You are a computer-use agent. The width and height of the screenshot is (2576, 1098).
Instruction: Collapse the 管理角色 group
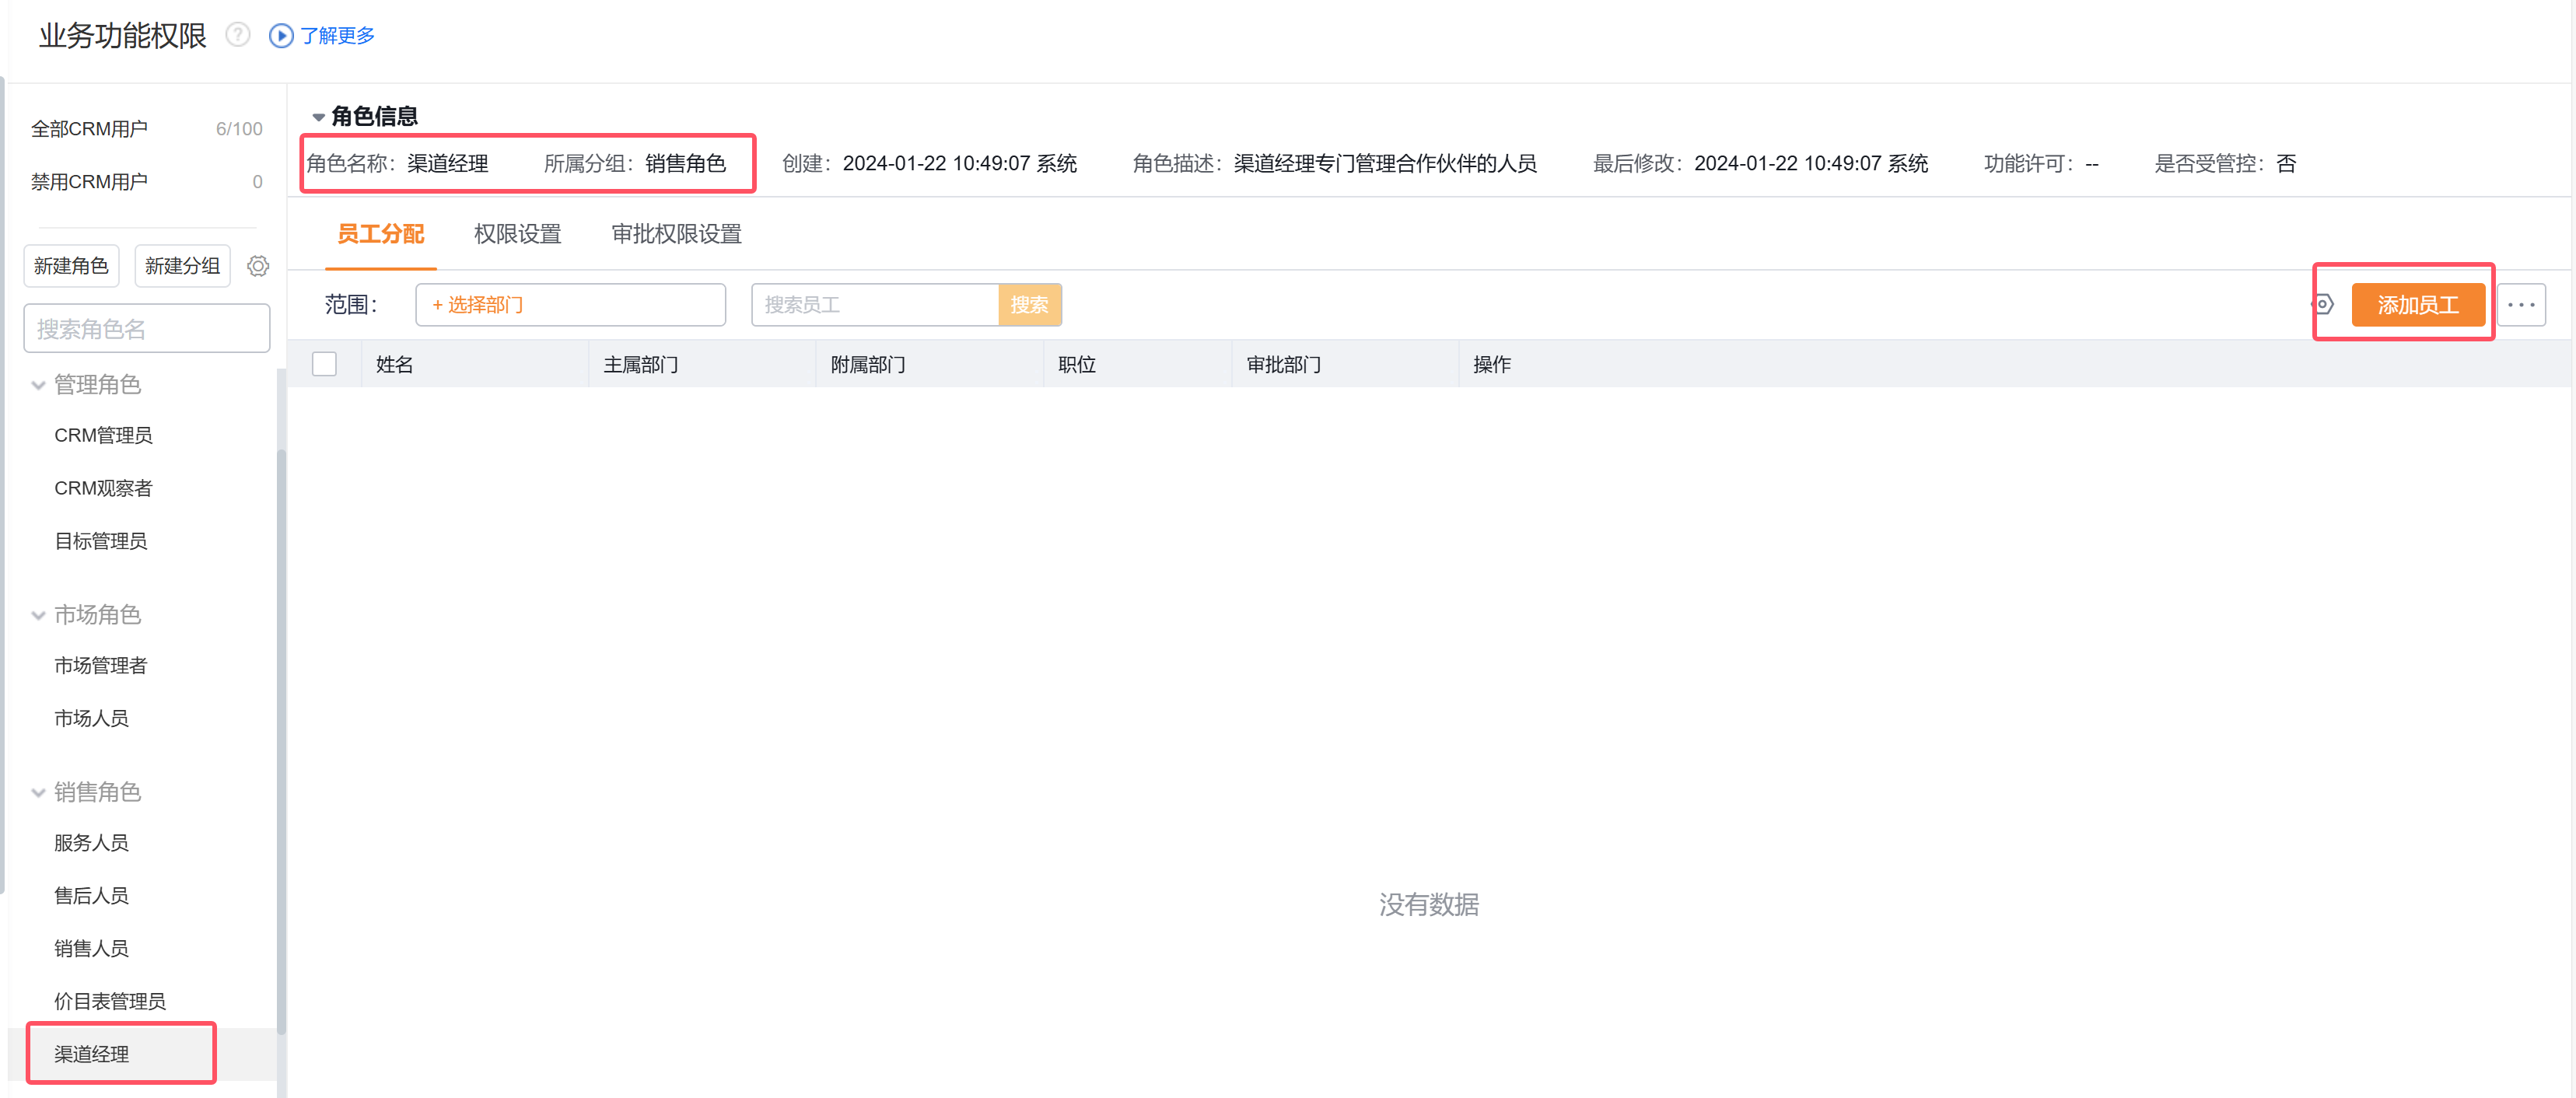click(x=38, y=385)
